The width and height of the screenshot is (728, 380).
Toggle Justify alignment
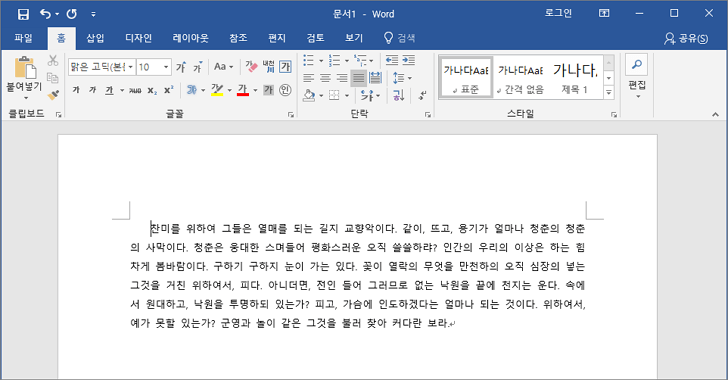(x=358, y=78)
